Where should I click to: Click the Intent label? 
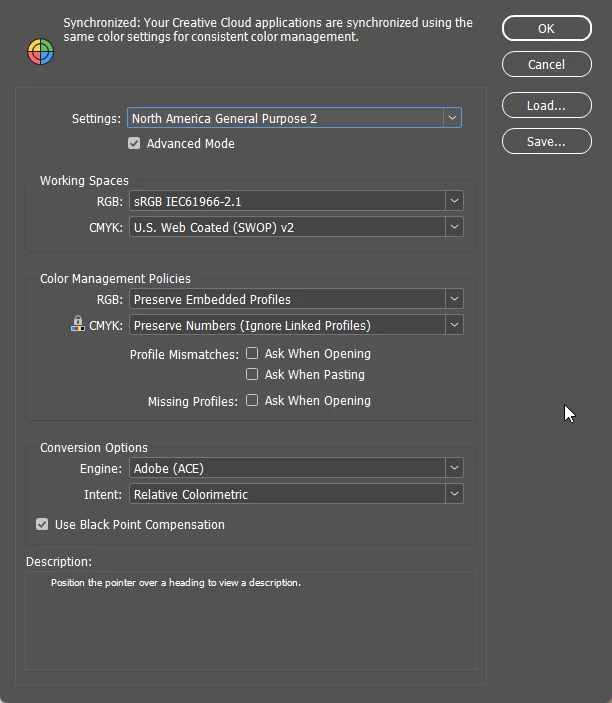pyautogui.click(x=103, y=495)
